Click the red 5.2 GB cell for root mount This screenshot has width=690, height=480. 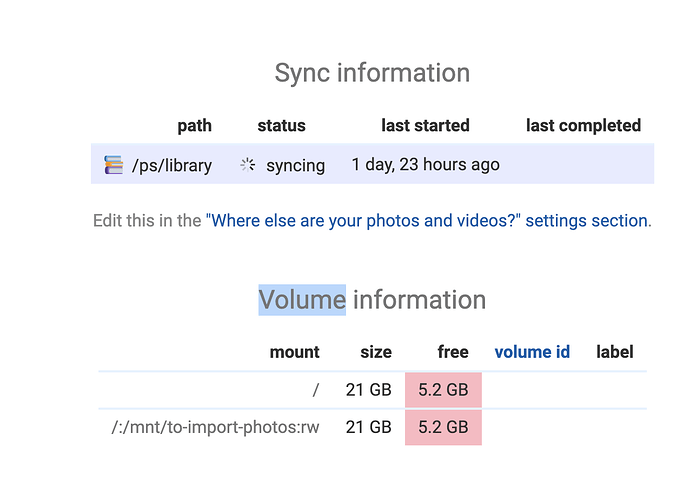(443, 390)
